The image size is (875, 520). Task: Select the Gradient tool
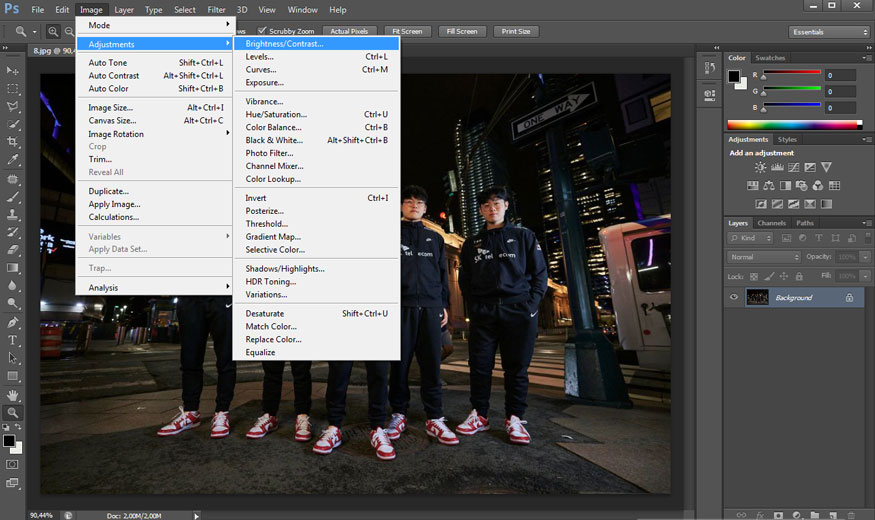coord(12,268)
